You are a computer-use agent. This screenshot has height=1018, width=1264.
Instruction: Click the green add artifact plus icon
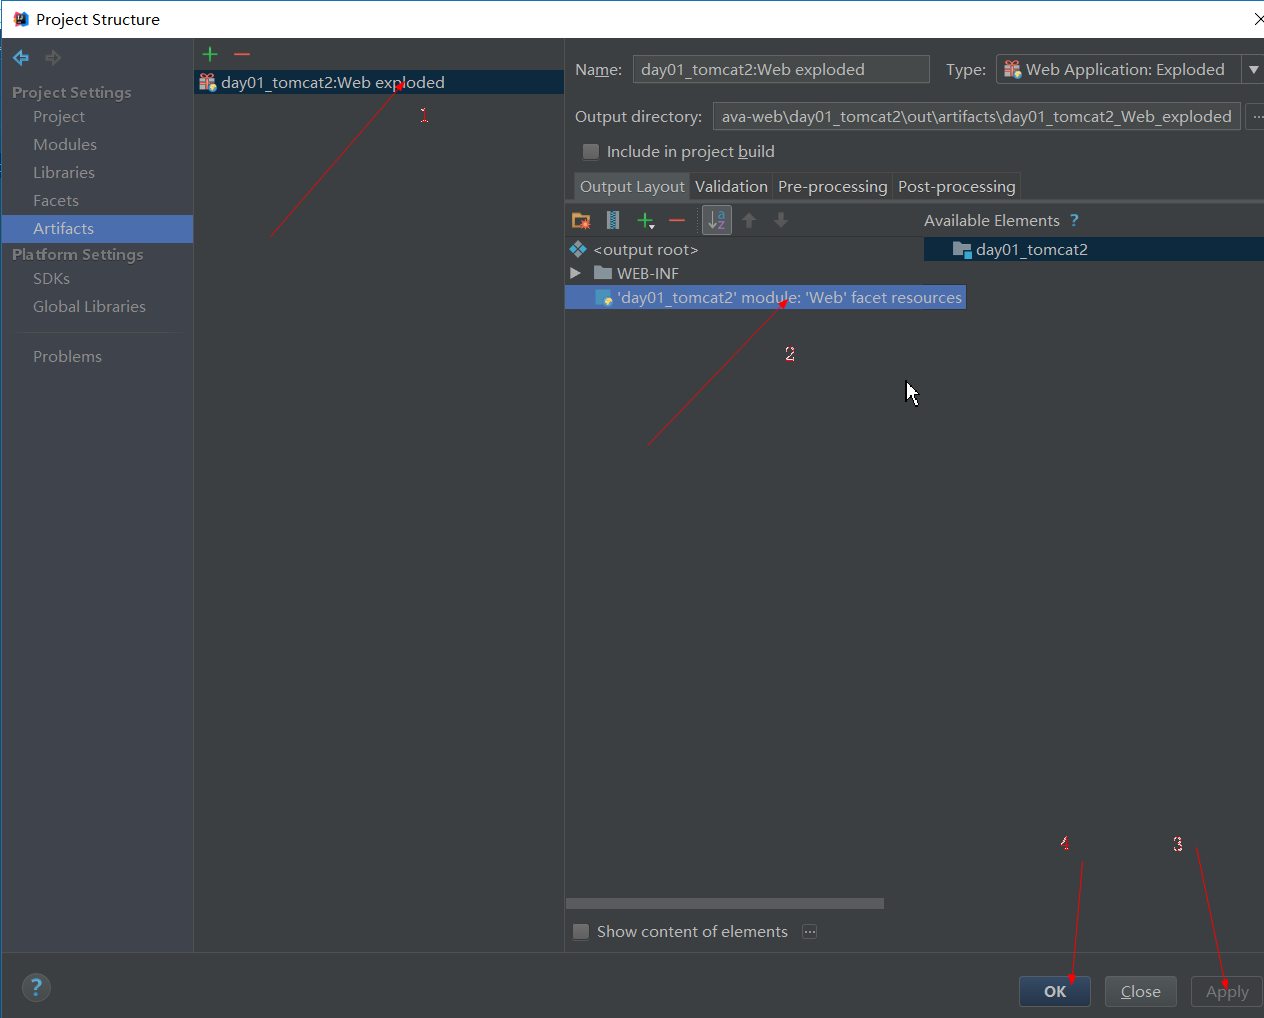[x=210, y=54]
